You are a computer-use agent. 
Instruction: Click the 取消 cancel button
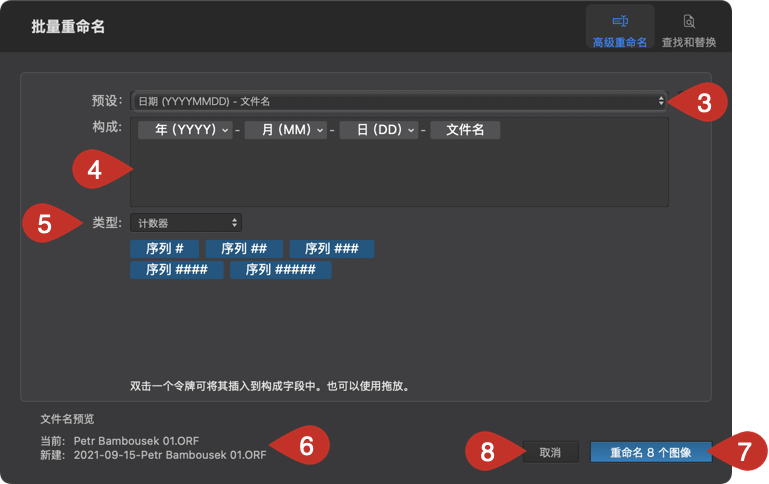click(x=550, y=452)
